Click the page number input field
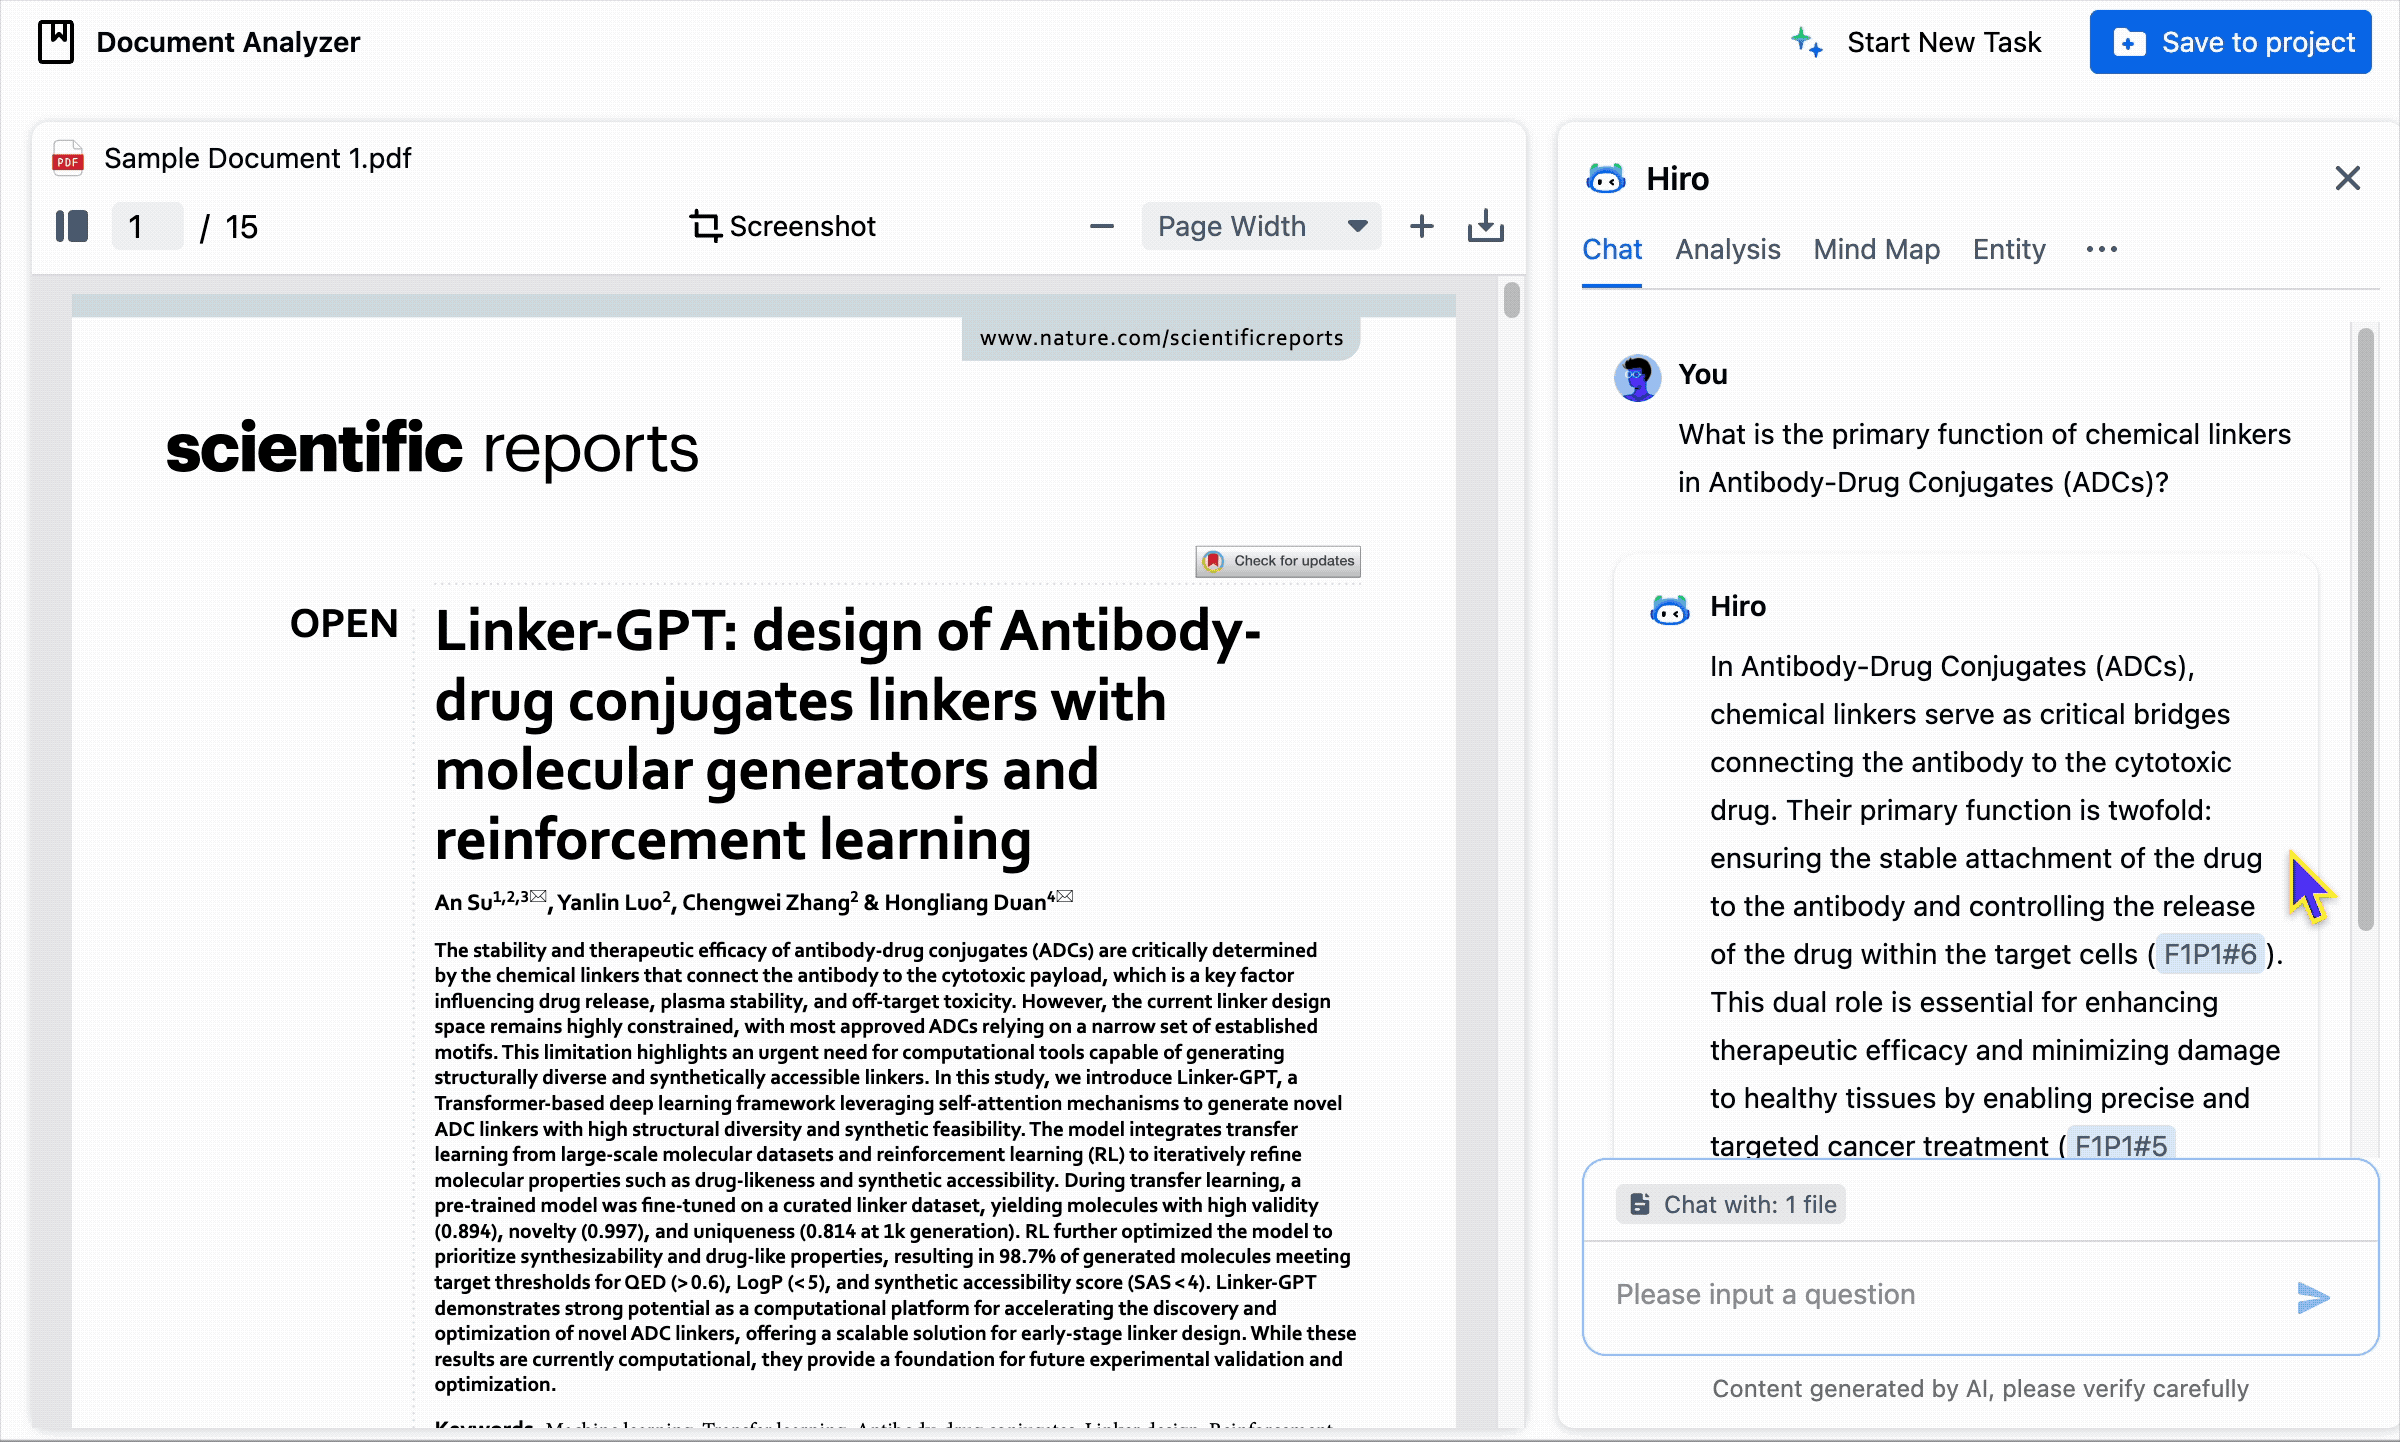The width and height of the screenshot is (2400, 1442). click(x=147, y=227)
